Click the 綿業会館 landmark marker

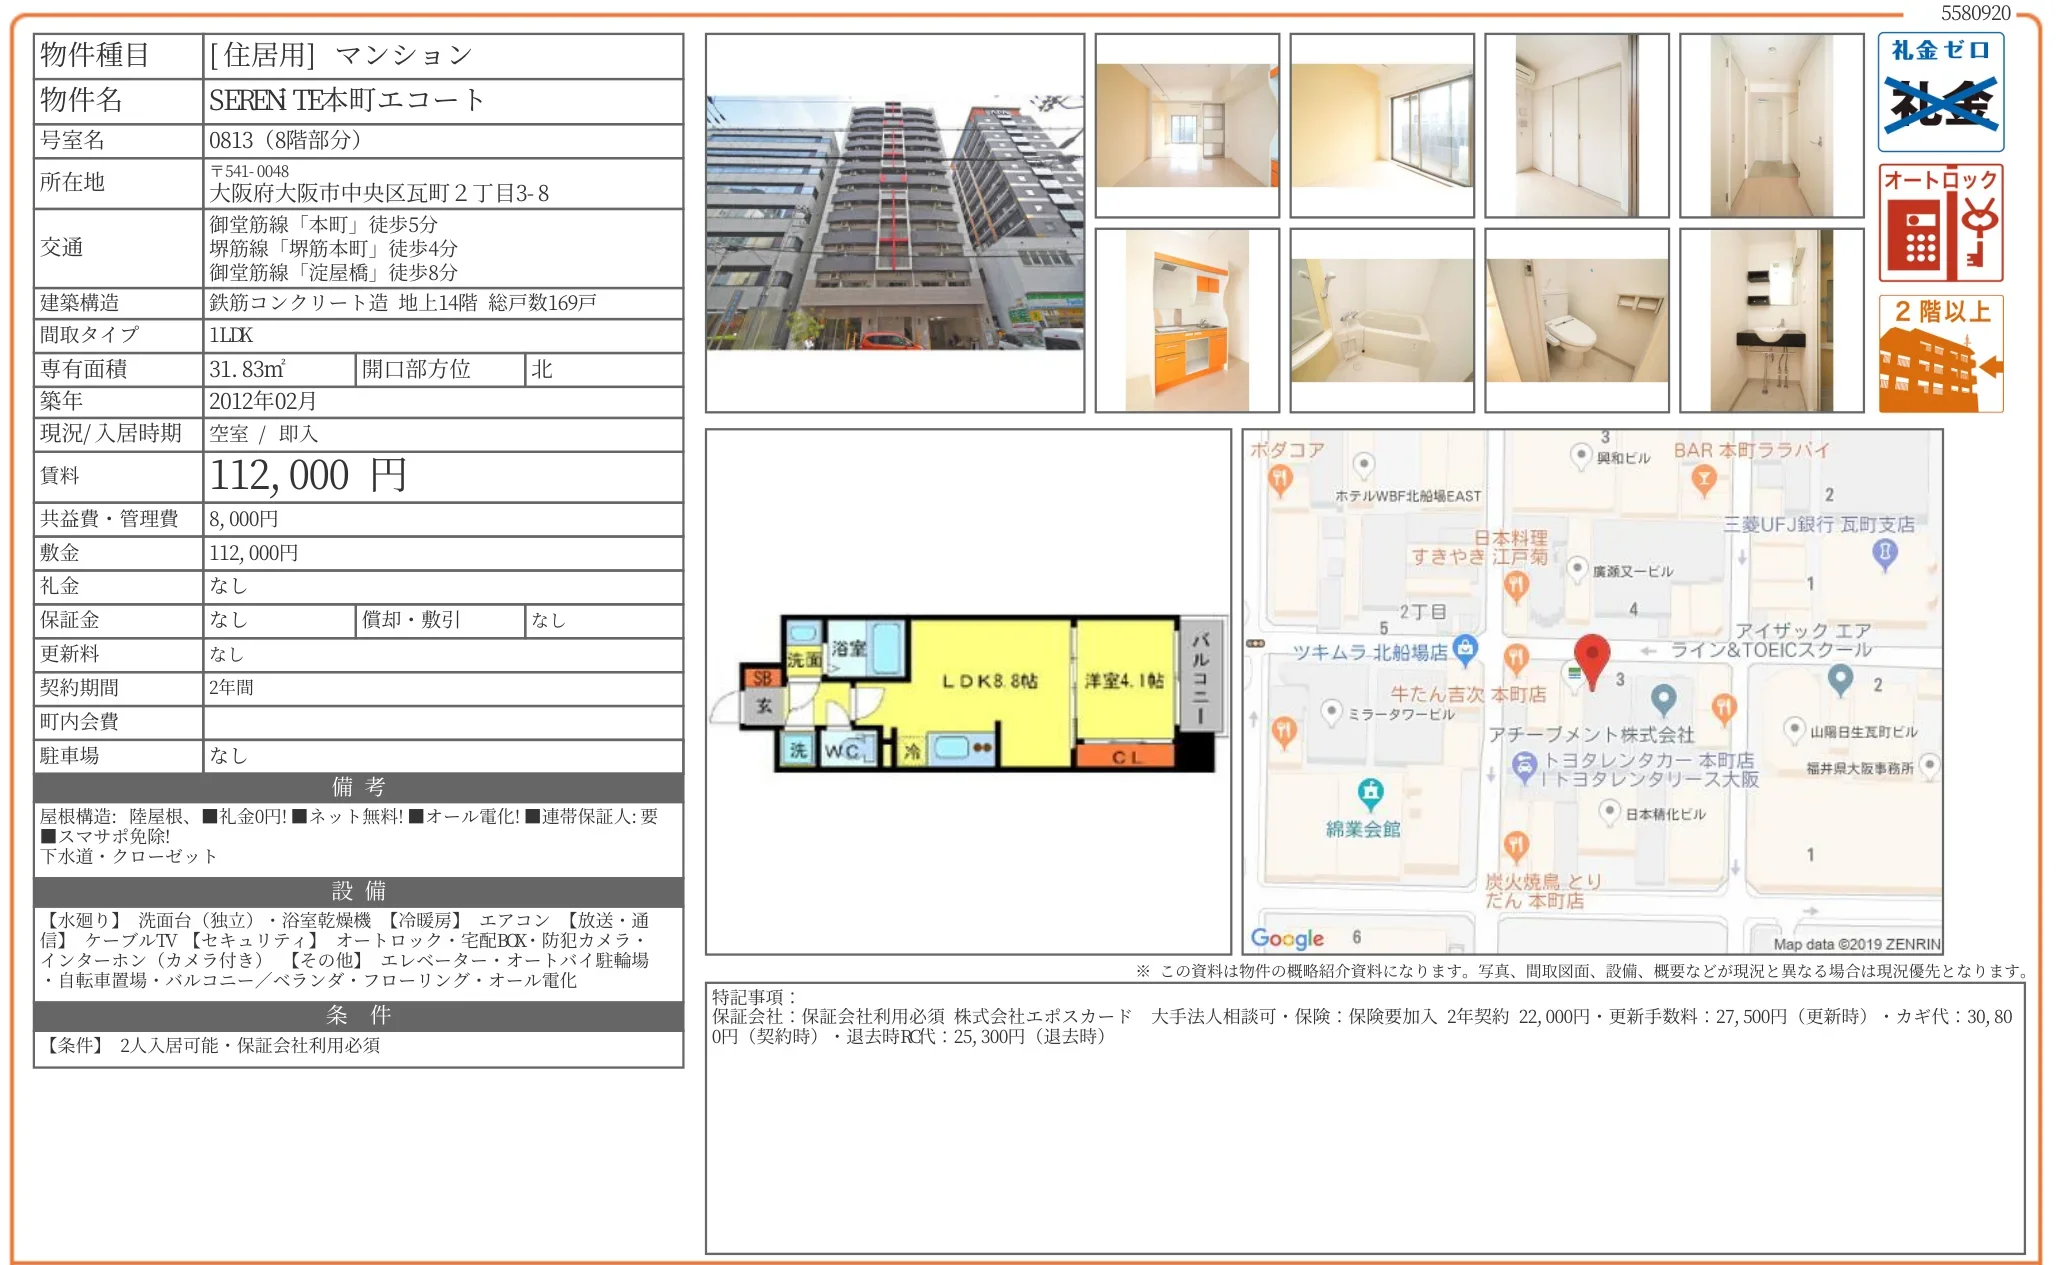1370,793
